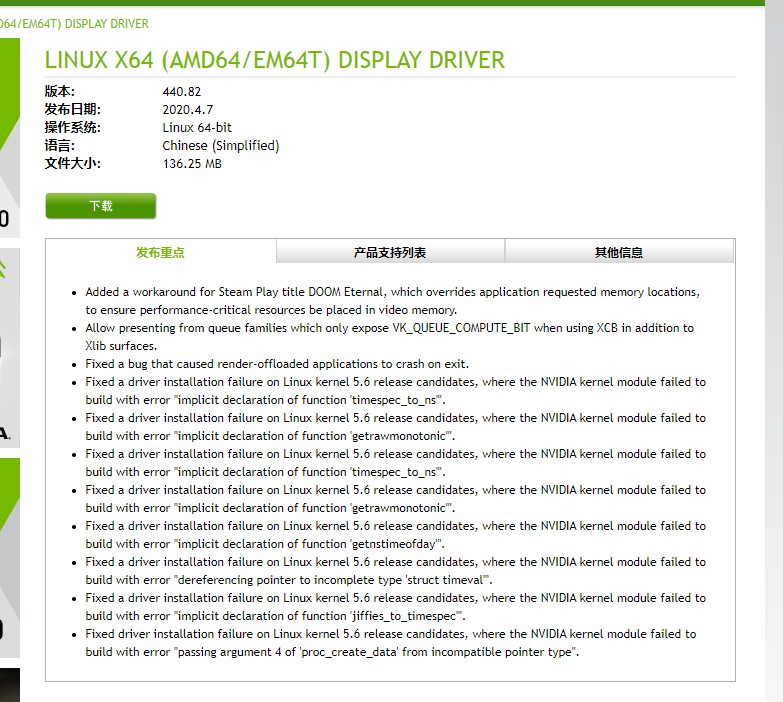Click the operating system value Linux 64-bit
783x702 pixels.
[x=197, y=128]
